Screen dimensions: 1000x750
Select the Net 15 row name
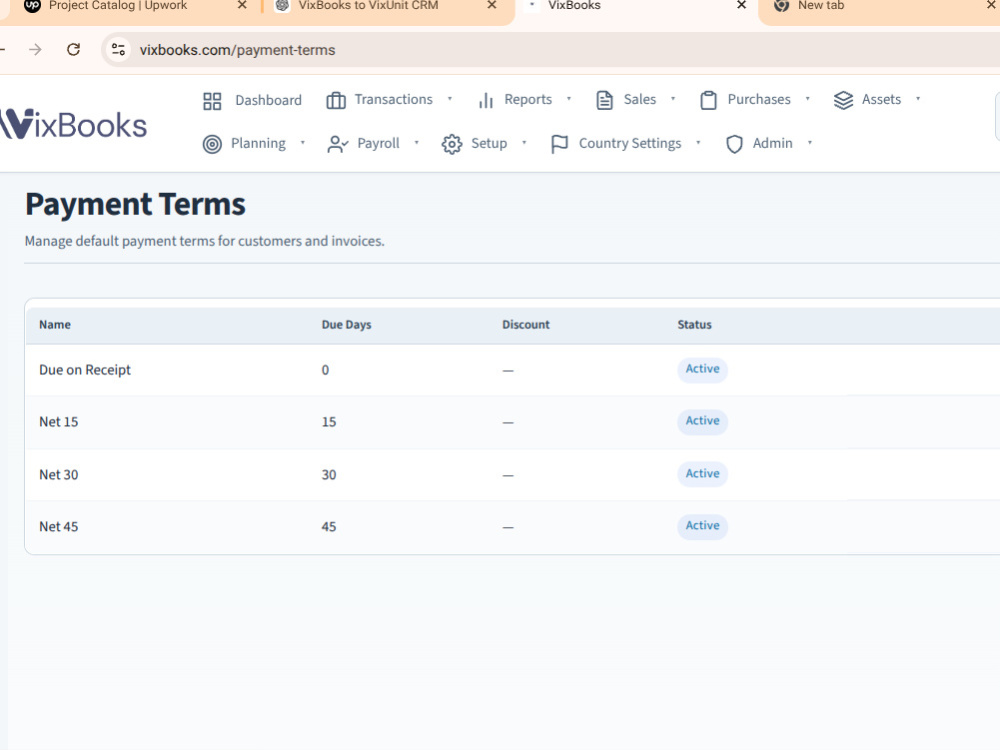click(x=59, y=422)
